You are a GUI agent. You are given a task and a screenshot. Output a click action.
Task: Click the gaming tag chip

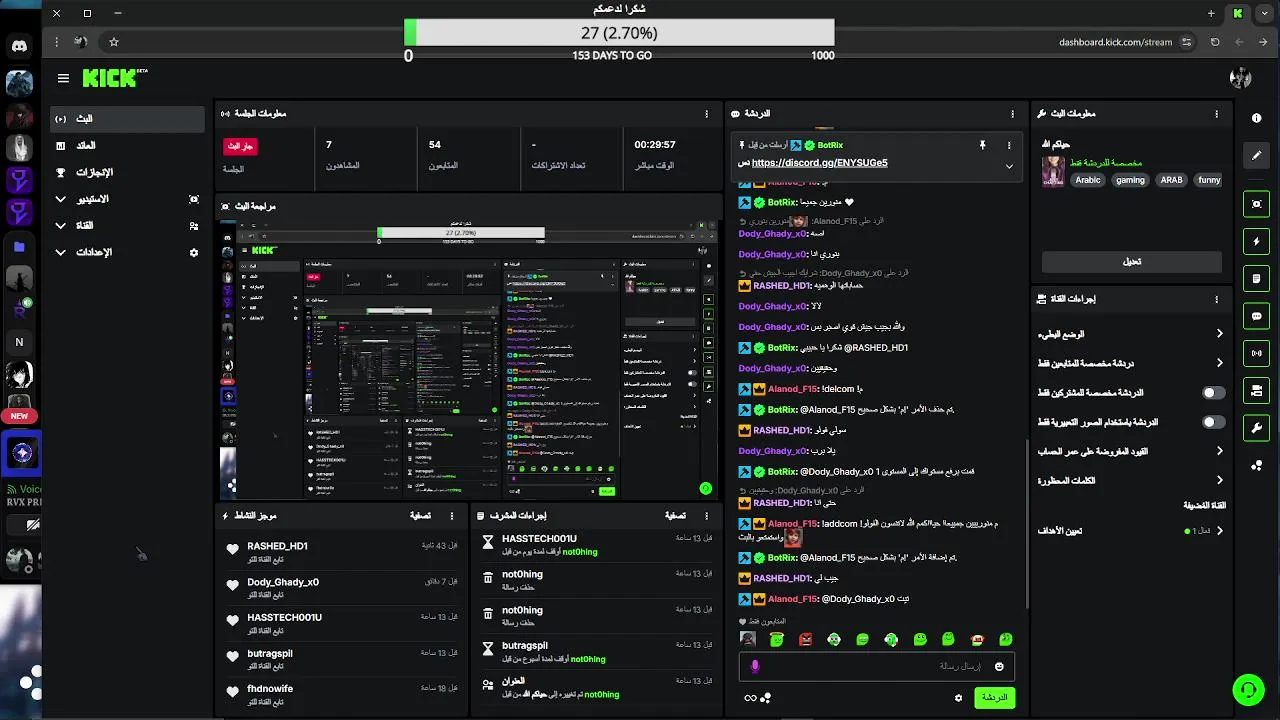[1130, 180]
